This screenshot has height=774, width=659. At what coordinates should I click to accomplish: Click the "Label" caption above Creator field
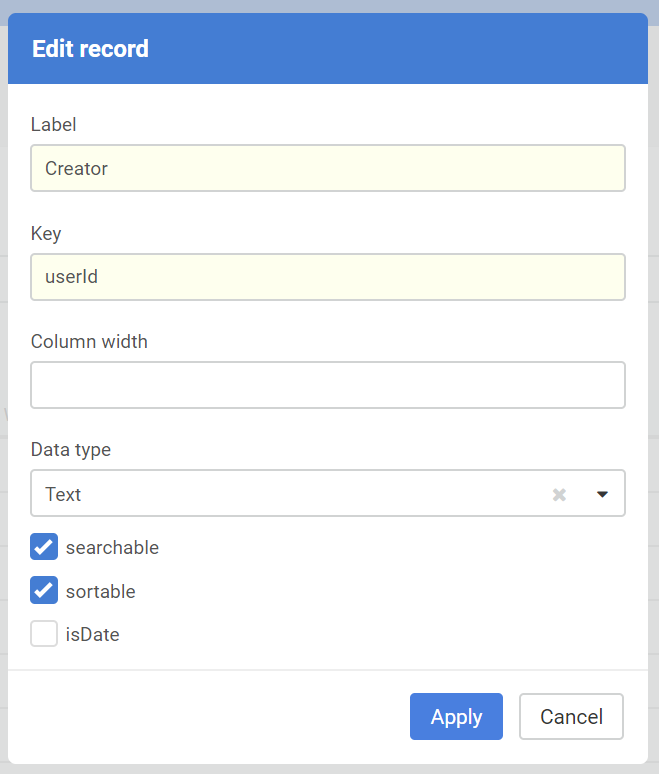[x=54, y=124]
